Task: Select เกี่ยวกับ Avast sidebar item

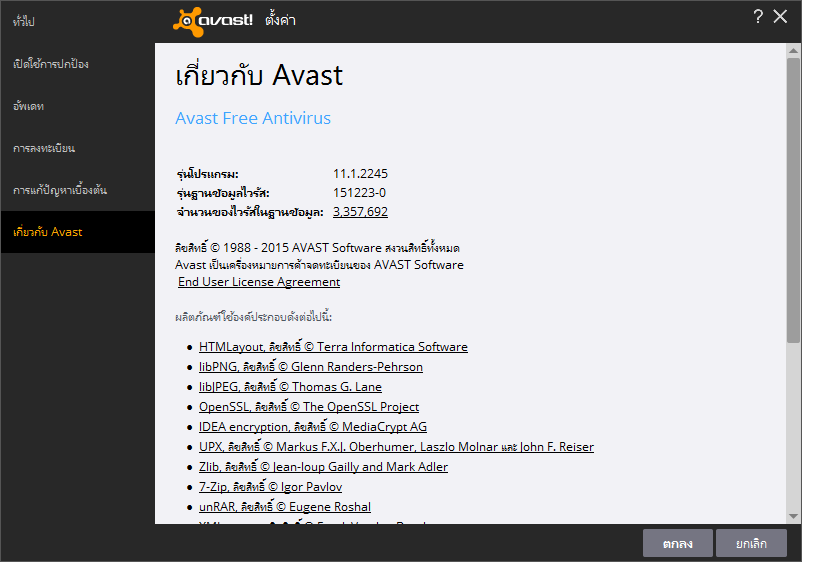Action: click(77, 232)
